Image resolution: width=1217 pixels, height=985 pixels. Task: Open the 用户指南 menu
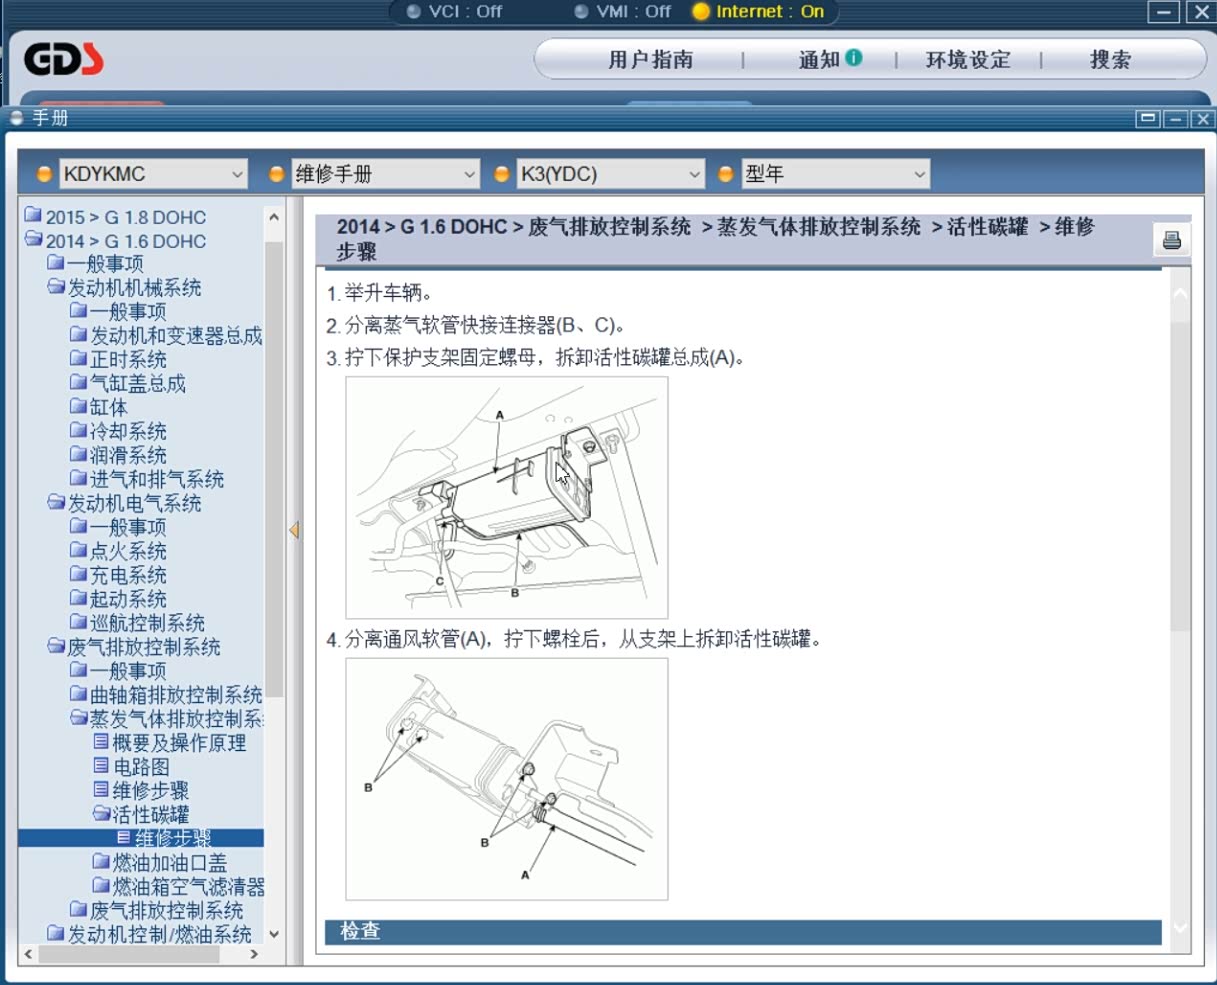[650, 60]
